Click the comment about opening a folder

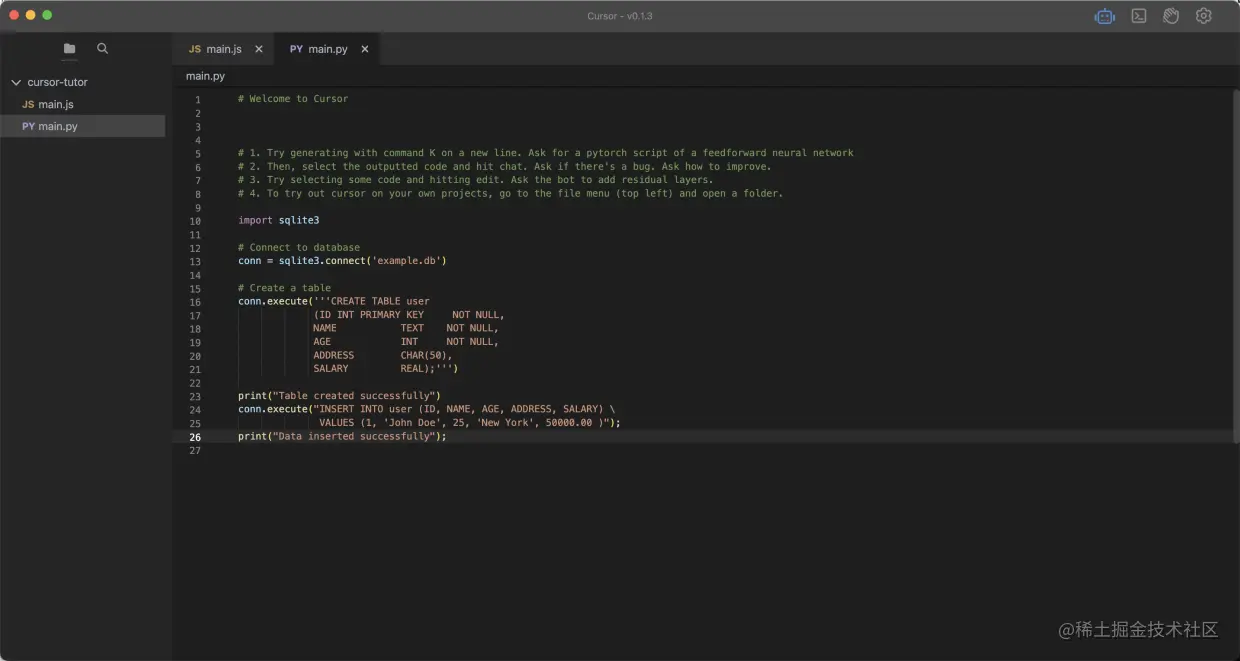[511, 194]
